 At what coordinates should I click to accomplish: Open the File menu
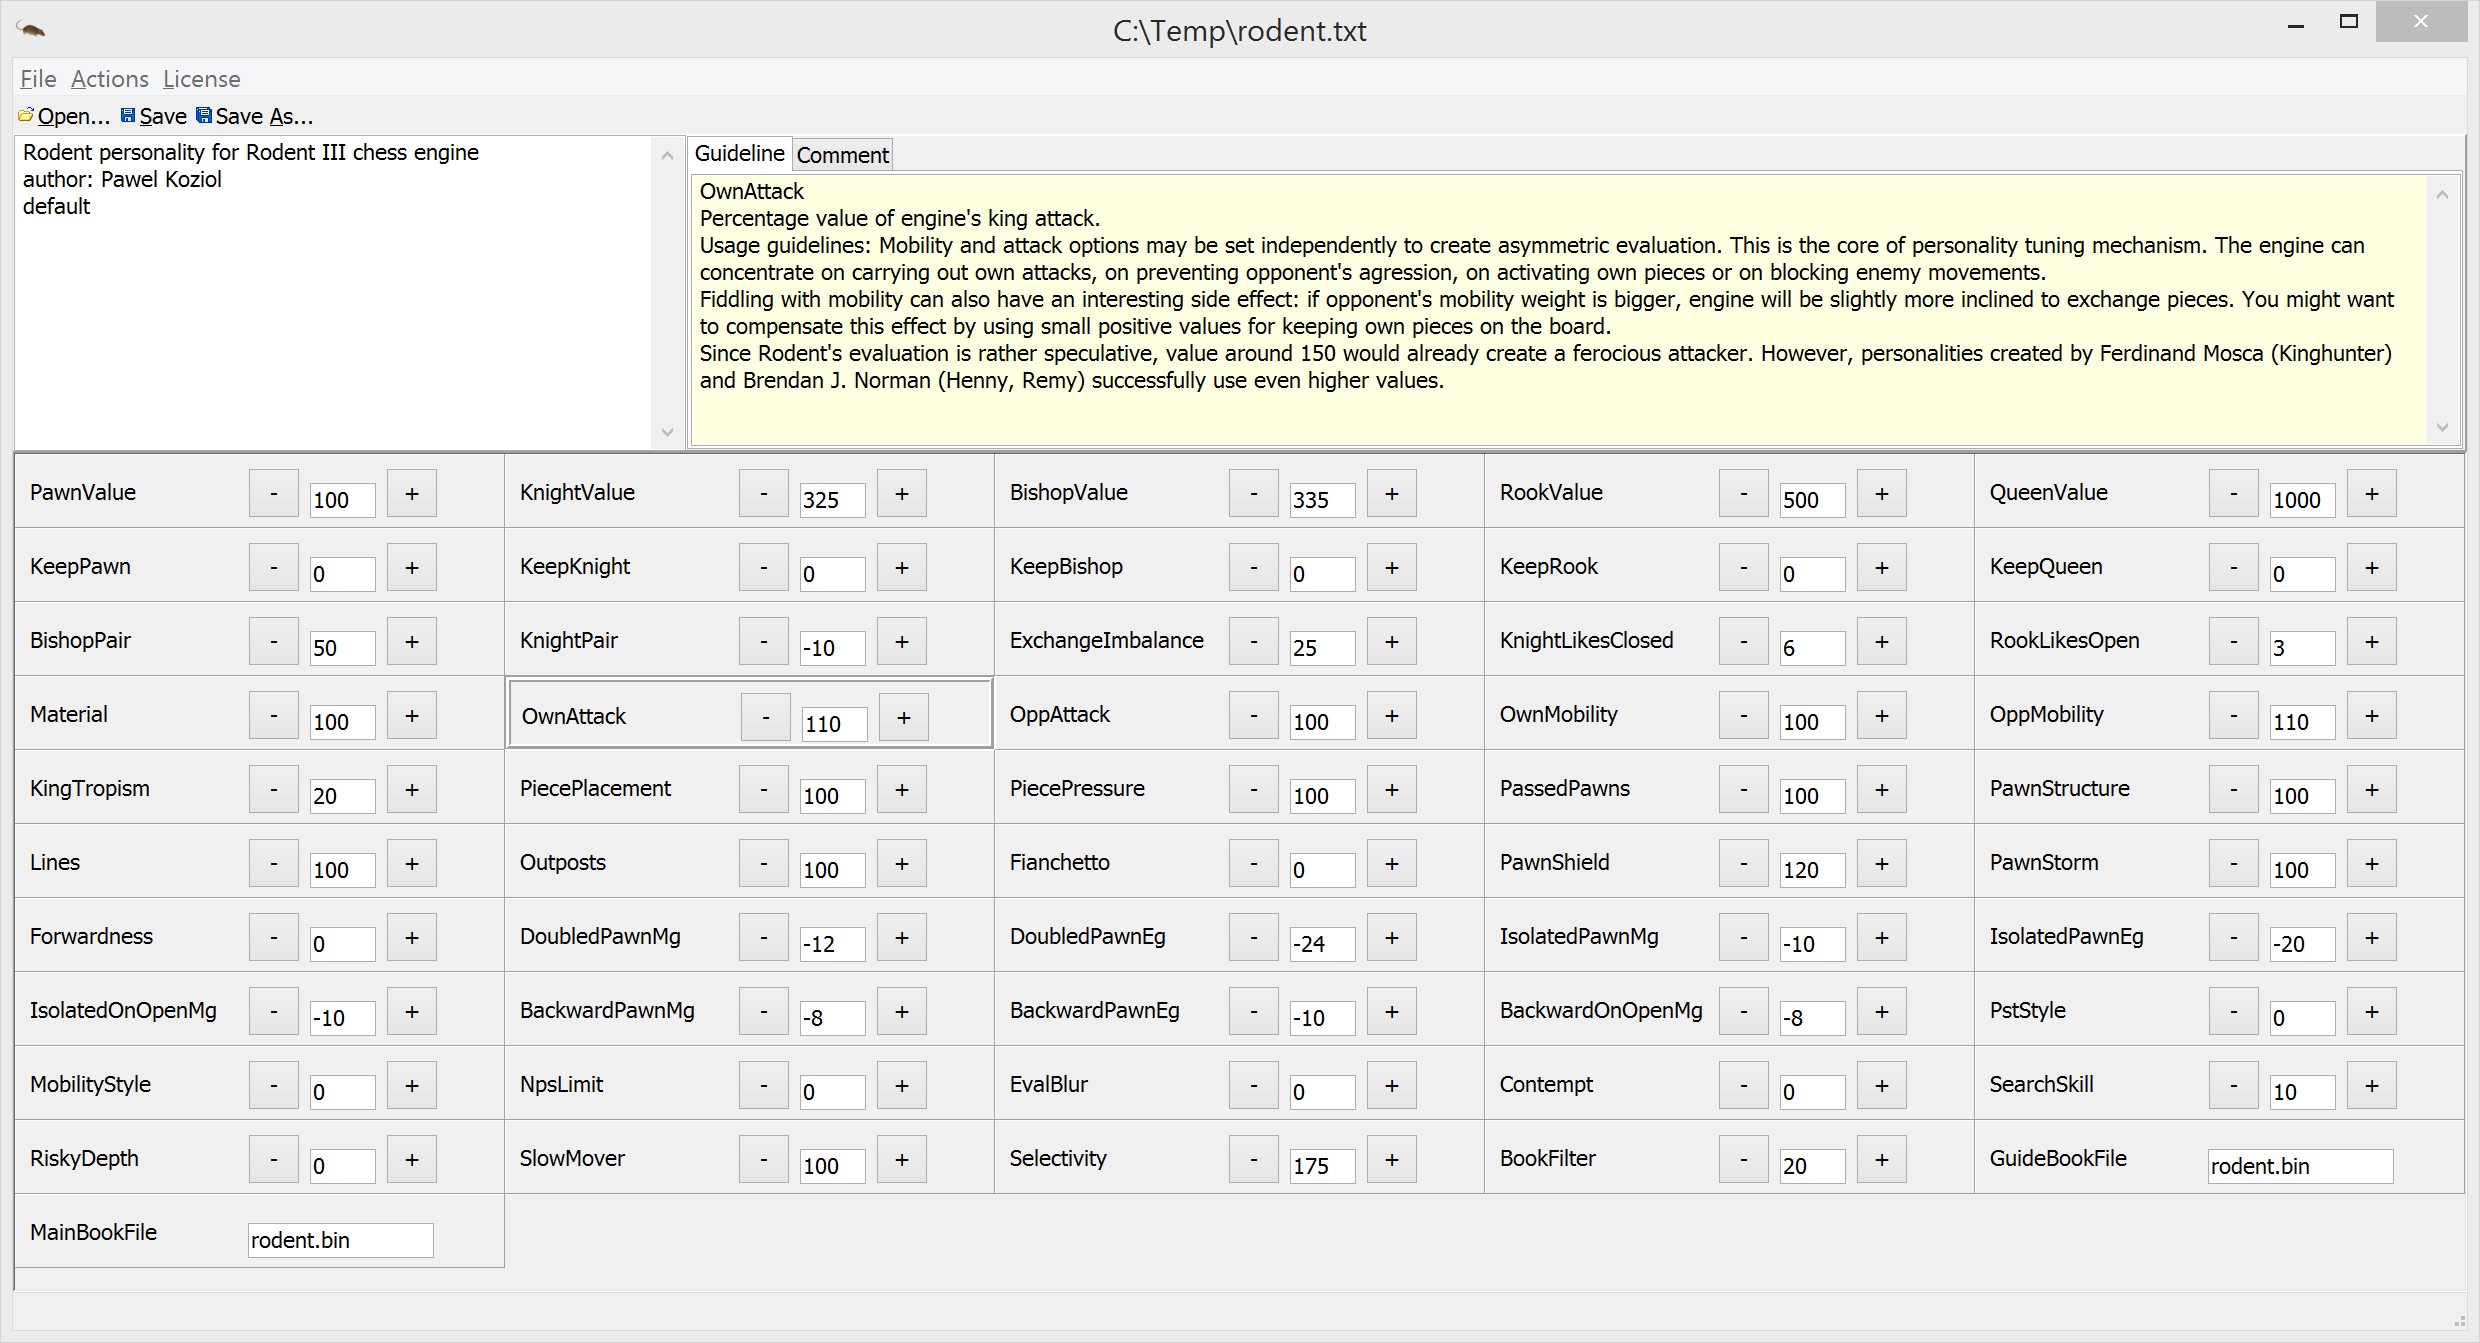pos(38,79)
